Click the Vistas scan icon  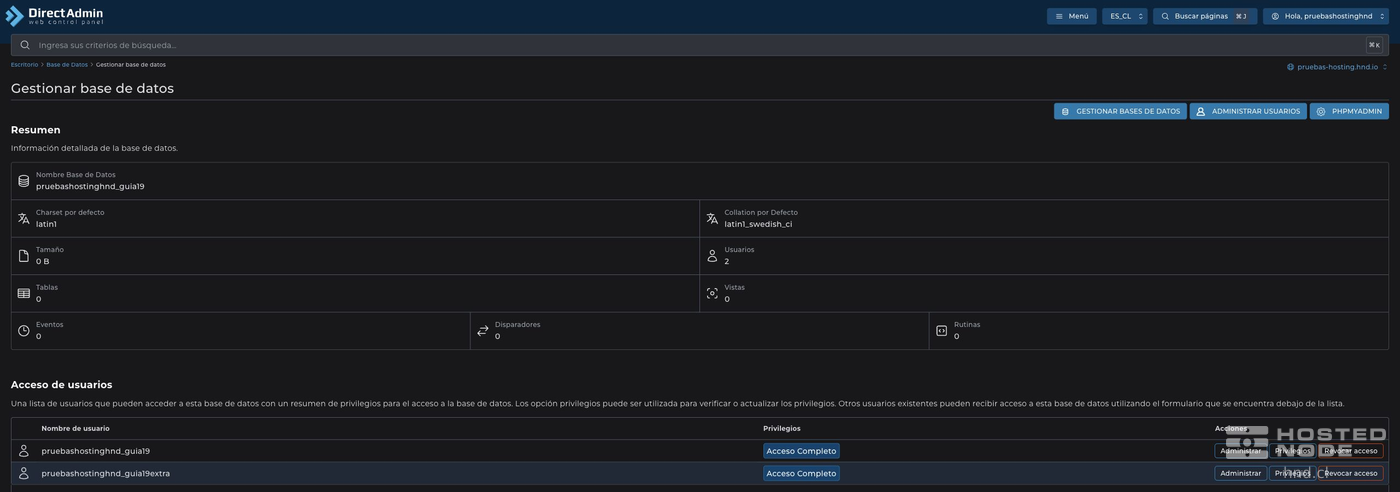click(x=712, y=293)
